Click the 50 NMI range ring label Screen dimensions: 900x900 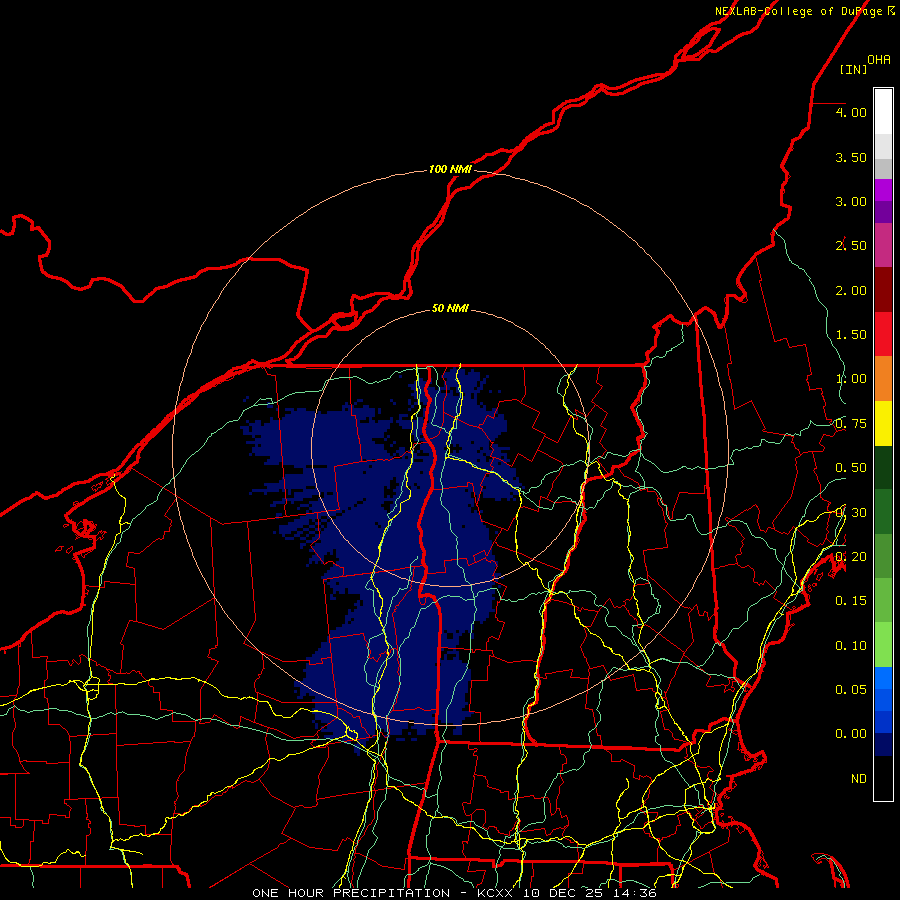[x=450, y=308]
